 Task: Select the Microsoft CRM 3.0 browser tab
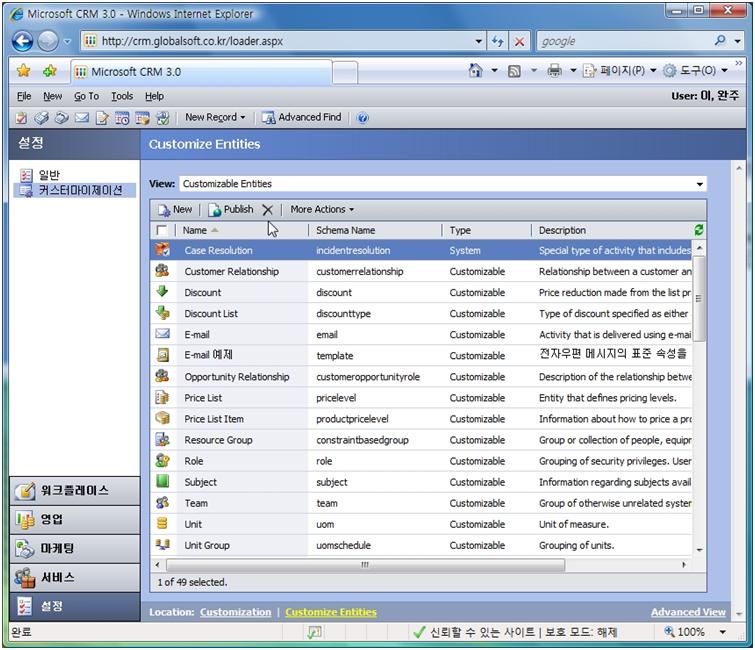click(201, 72)
